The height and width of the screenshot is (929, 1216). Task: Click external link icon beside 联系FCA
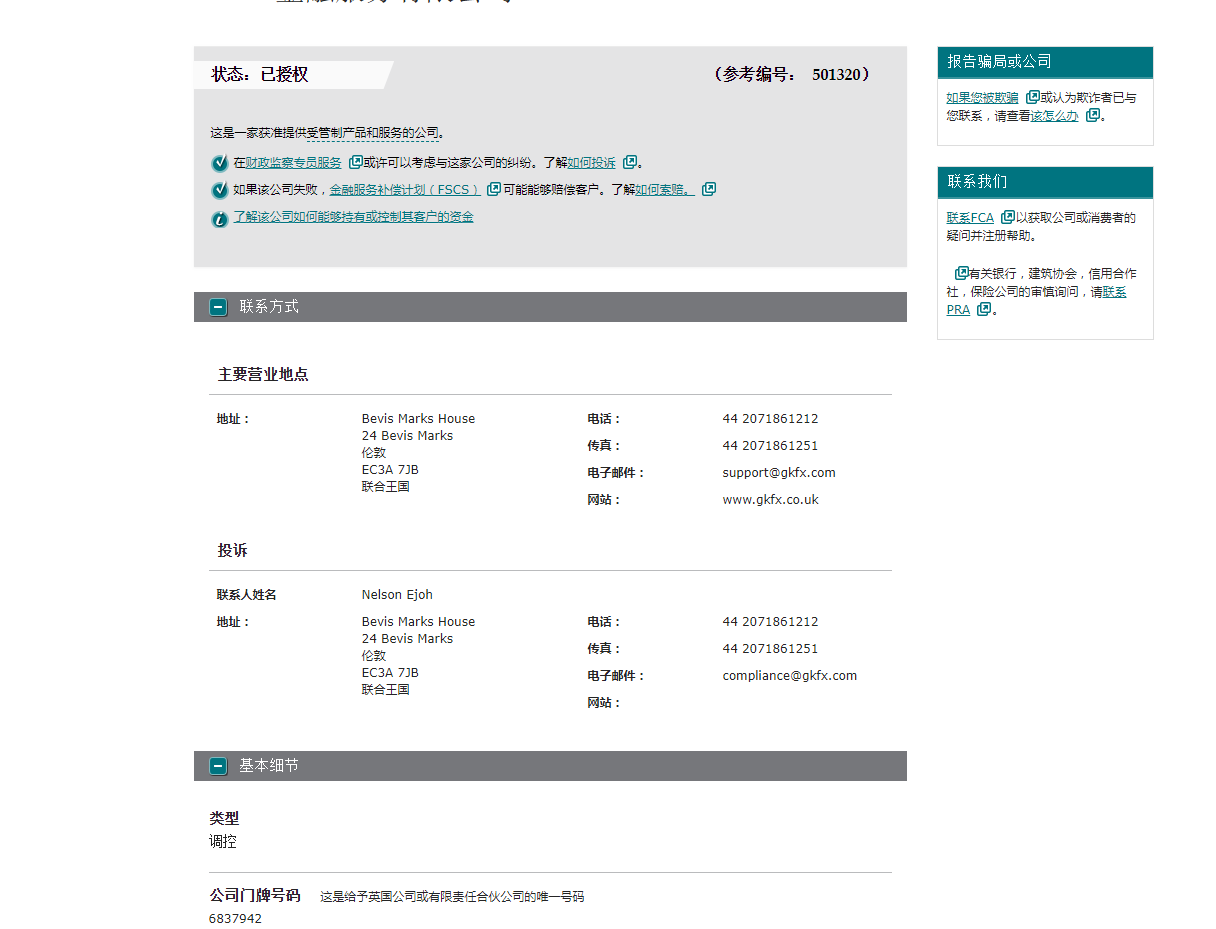(1006, 216)
